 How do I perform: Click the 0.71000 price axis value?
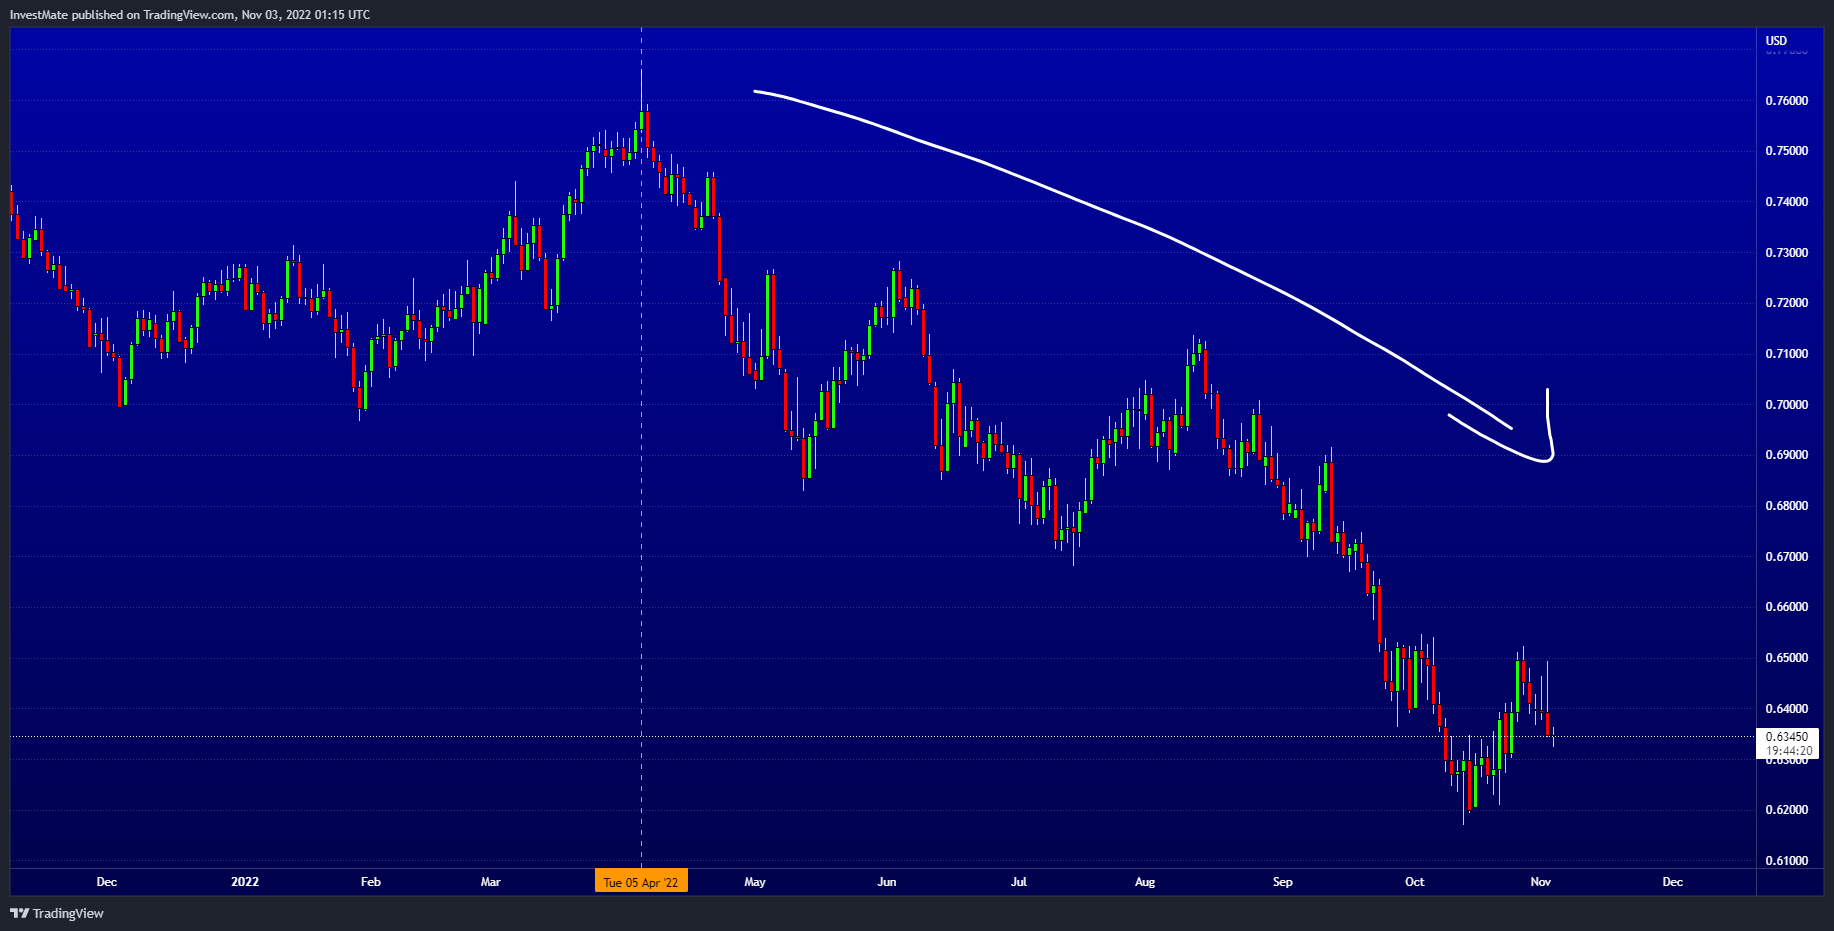1787,354
